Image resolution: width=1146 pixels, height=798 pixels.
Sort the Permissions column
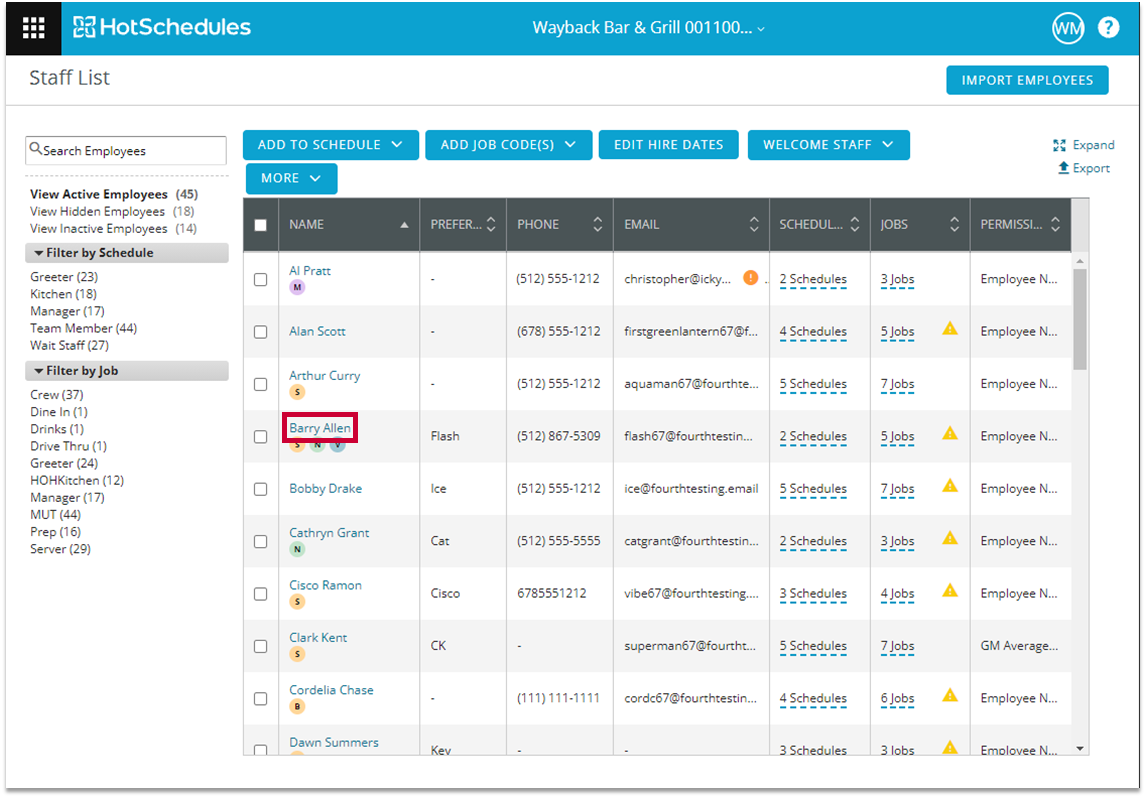click(1055, 224)
